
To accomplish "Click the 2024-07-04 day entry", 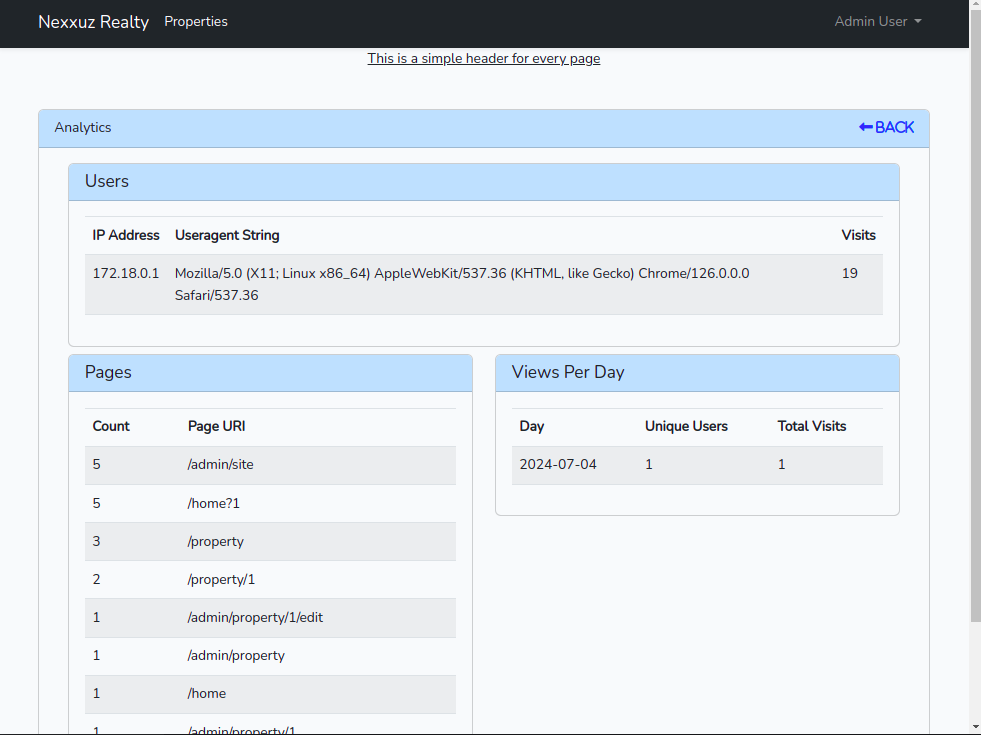I will pyautogui.click(x=558, y=464).
